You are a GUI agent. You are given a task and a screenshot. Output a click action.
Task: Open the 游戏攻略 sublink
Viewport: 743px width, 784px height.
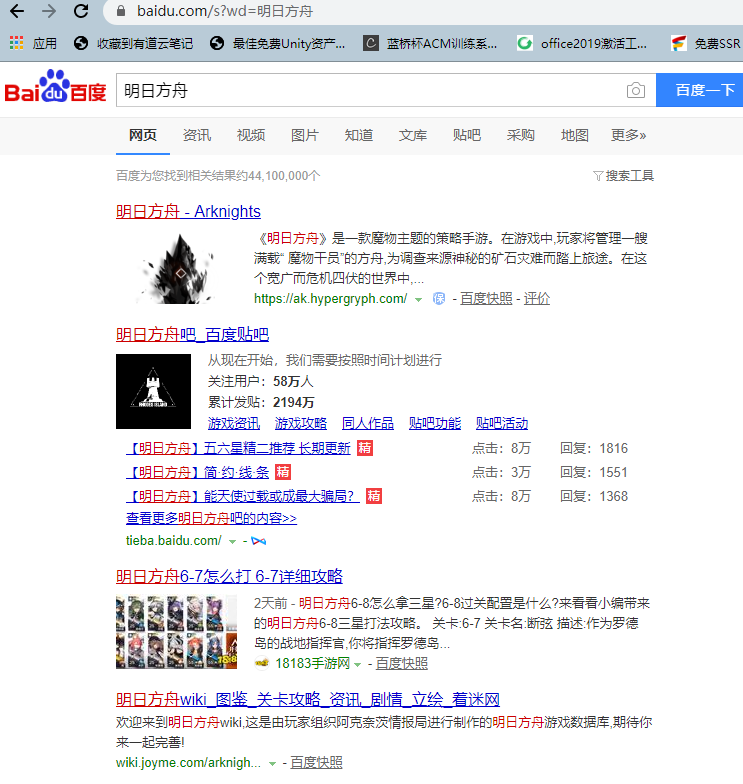(301, 423)
